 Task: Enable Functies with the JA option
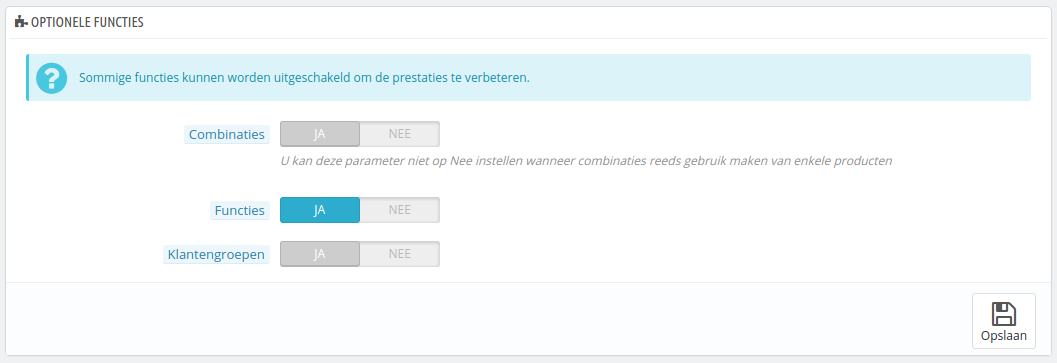[x=320, y=210]
